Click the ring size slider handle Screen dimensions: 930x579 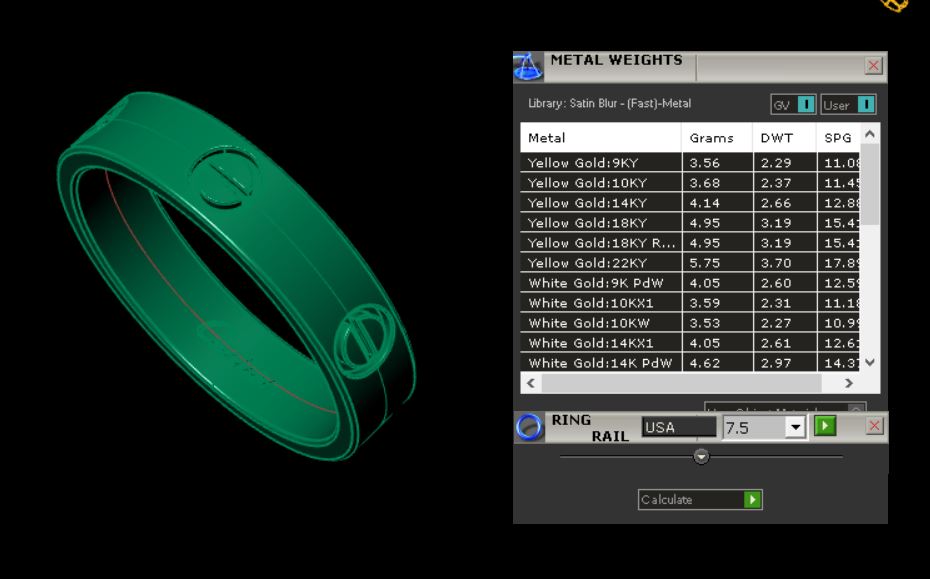point(701,456)
